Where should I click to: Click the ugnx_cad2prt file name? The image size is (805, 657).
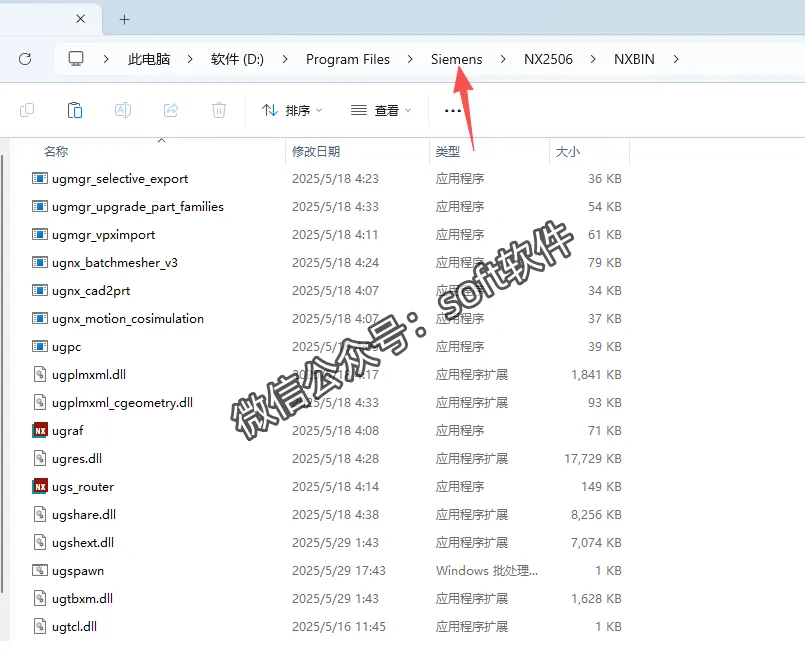point(91,291)
